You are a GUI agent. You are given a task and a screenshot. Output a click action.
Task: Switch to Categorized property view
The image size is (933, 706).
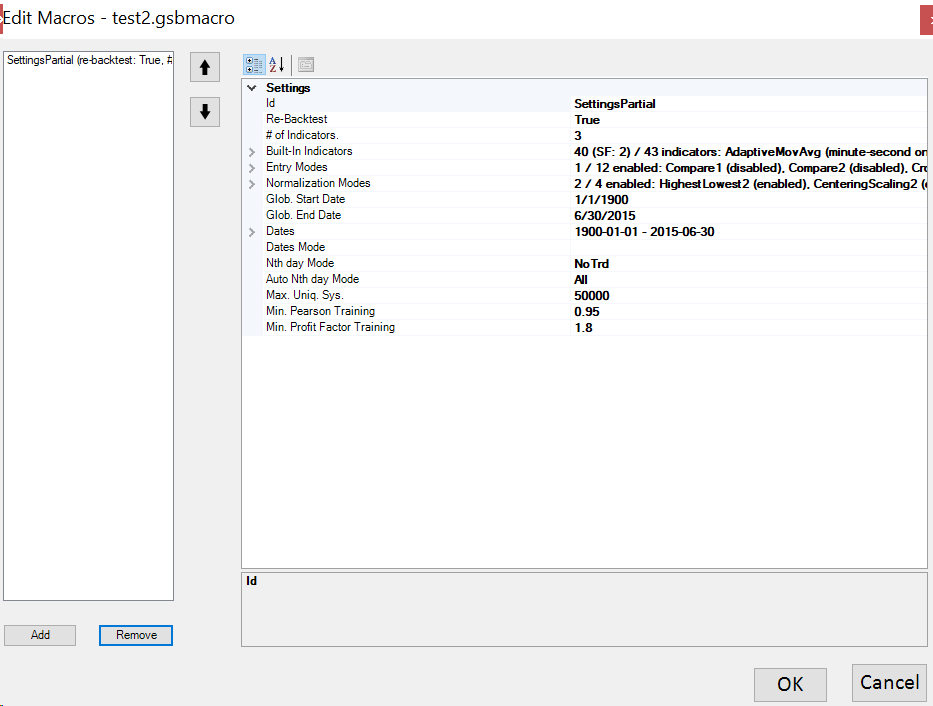[254, 65]
